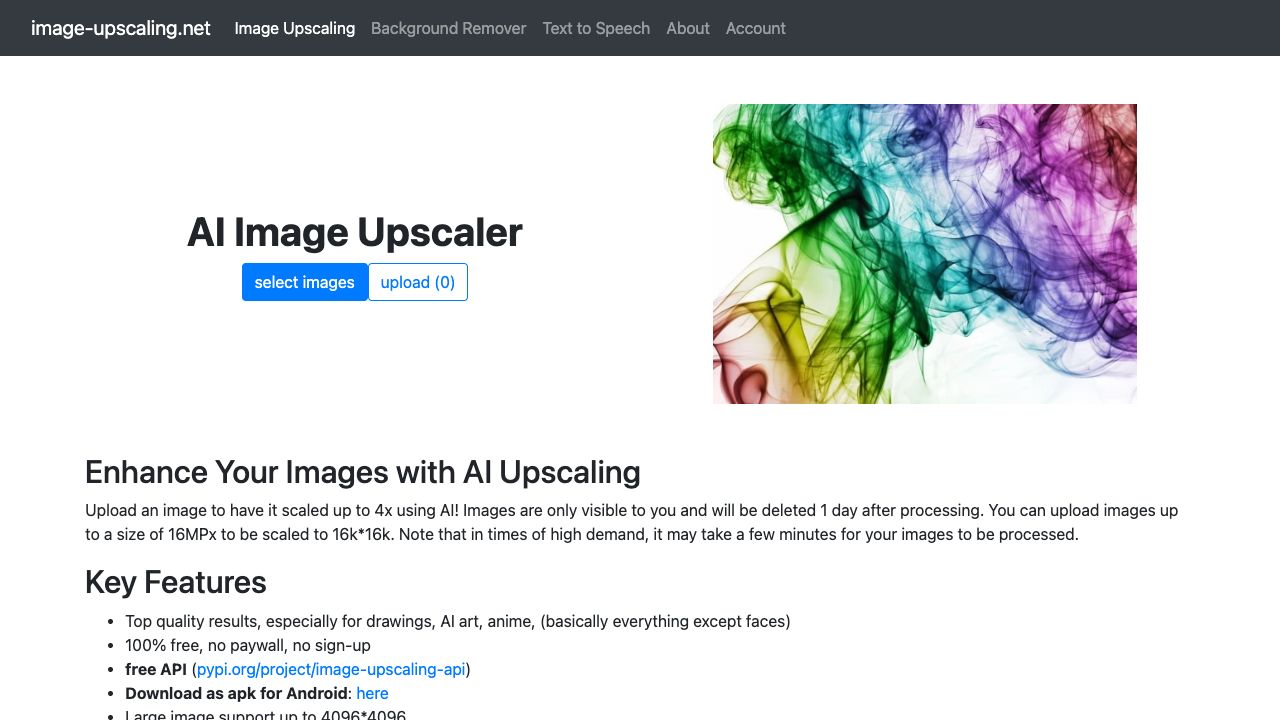Image resolution: width=1280 pixels, height=720 pixels.
Task: Click the paragraph about 16MPx upload size
Action: [632, 522]
